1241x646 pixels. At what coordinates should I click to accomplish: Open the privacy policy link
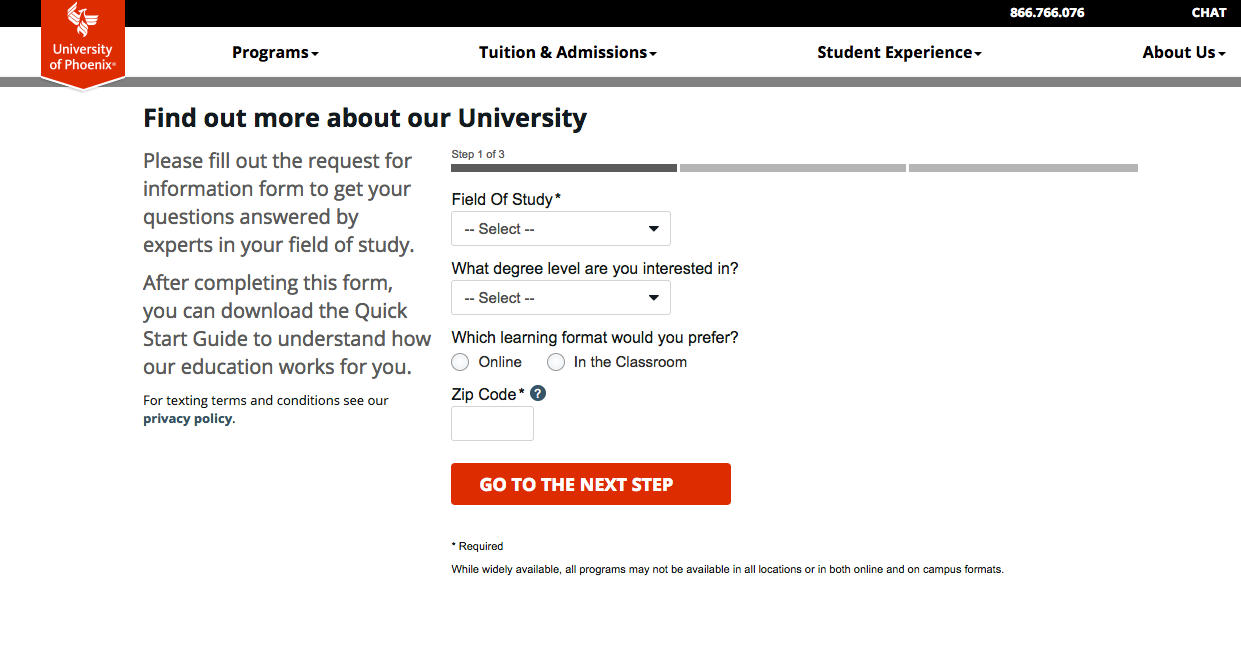(188, 419)
